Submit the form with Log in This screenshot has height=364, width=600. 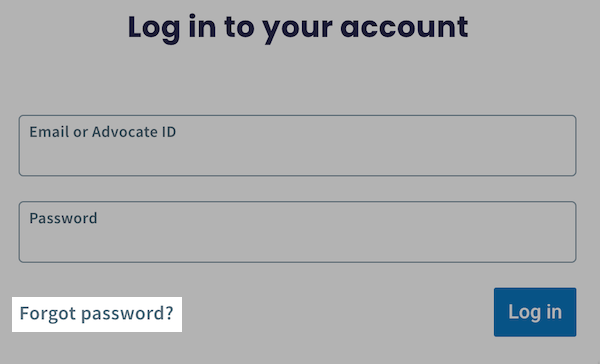coord(535,312)
